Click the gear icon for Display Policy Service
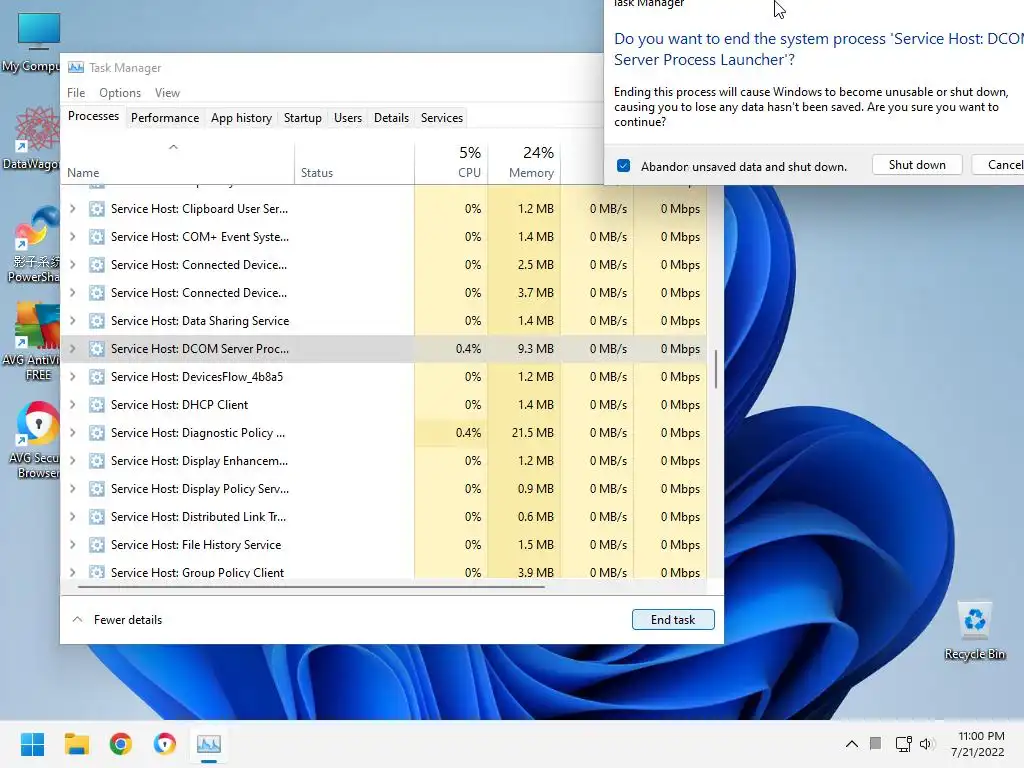The width and height of the screenshot is (1024, 768). tap(97, 489)
